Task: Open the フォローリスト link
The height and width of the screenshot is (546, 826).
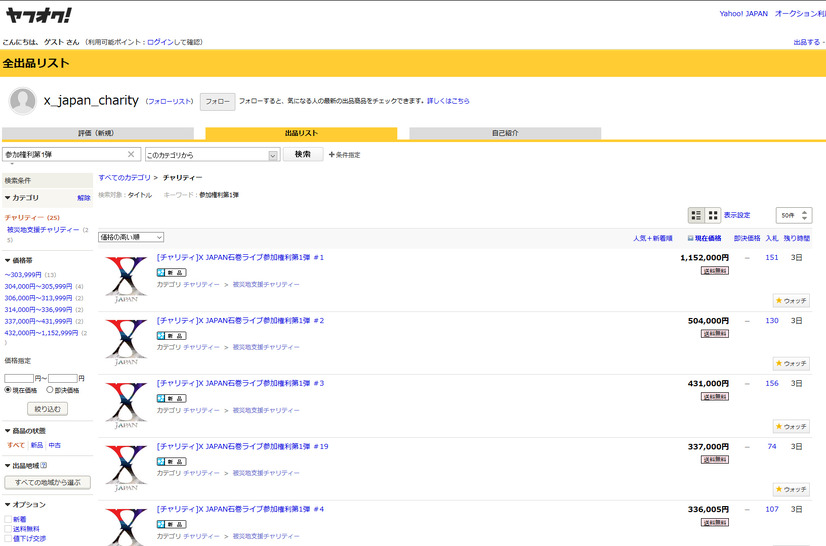Action: (x=170, y=101)
